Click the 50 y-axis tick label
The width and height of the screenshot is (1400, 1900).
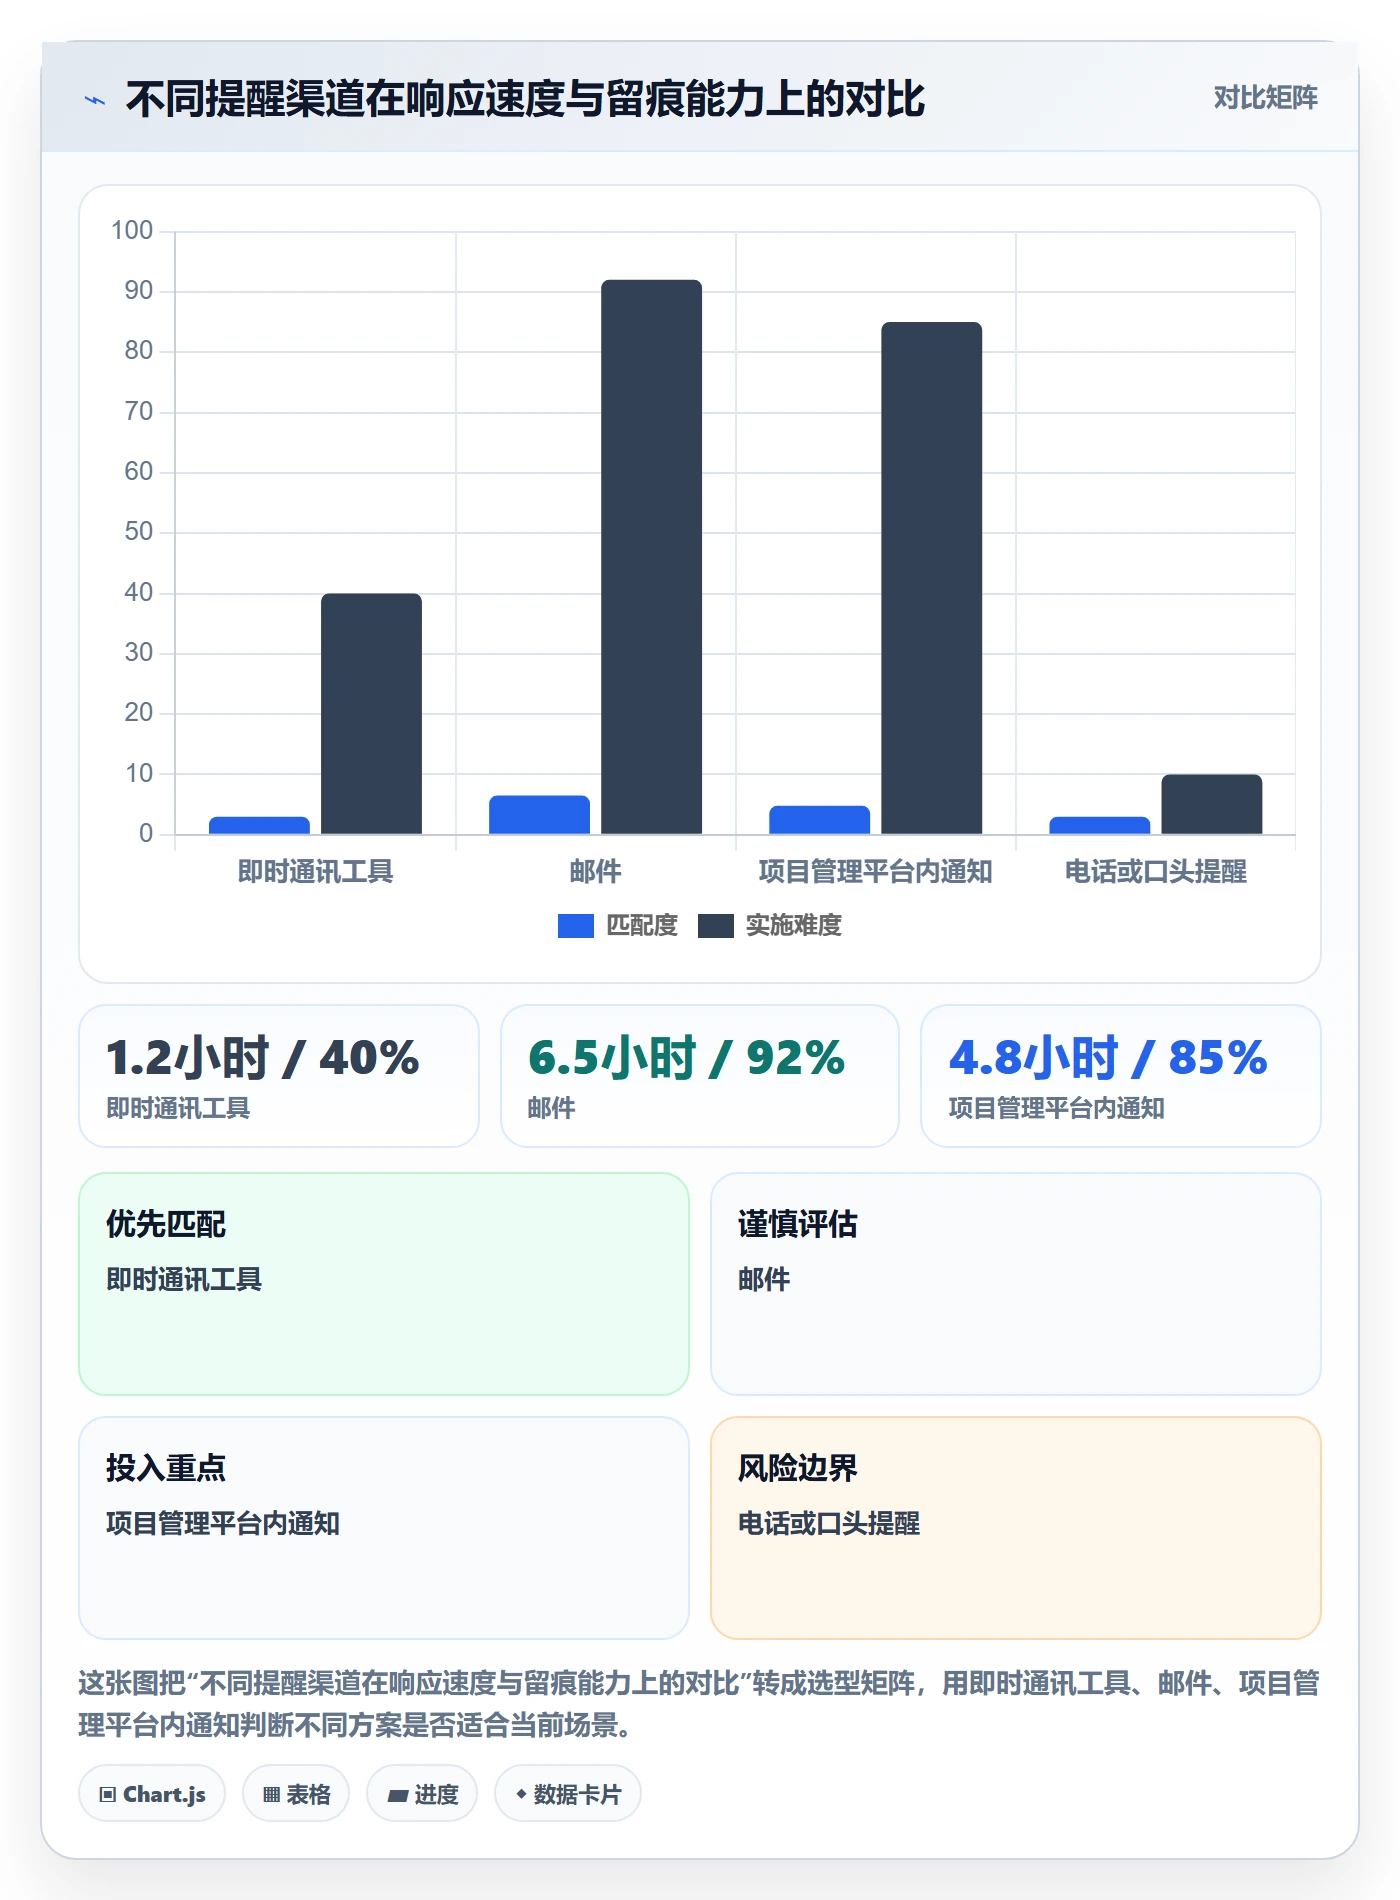click(139, 532)
